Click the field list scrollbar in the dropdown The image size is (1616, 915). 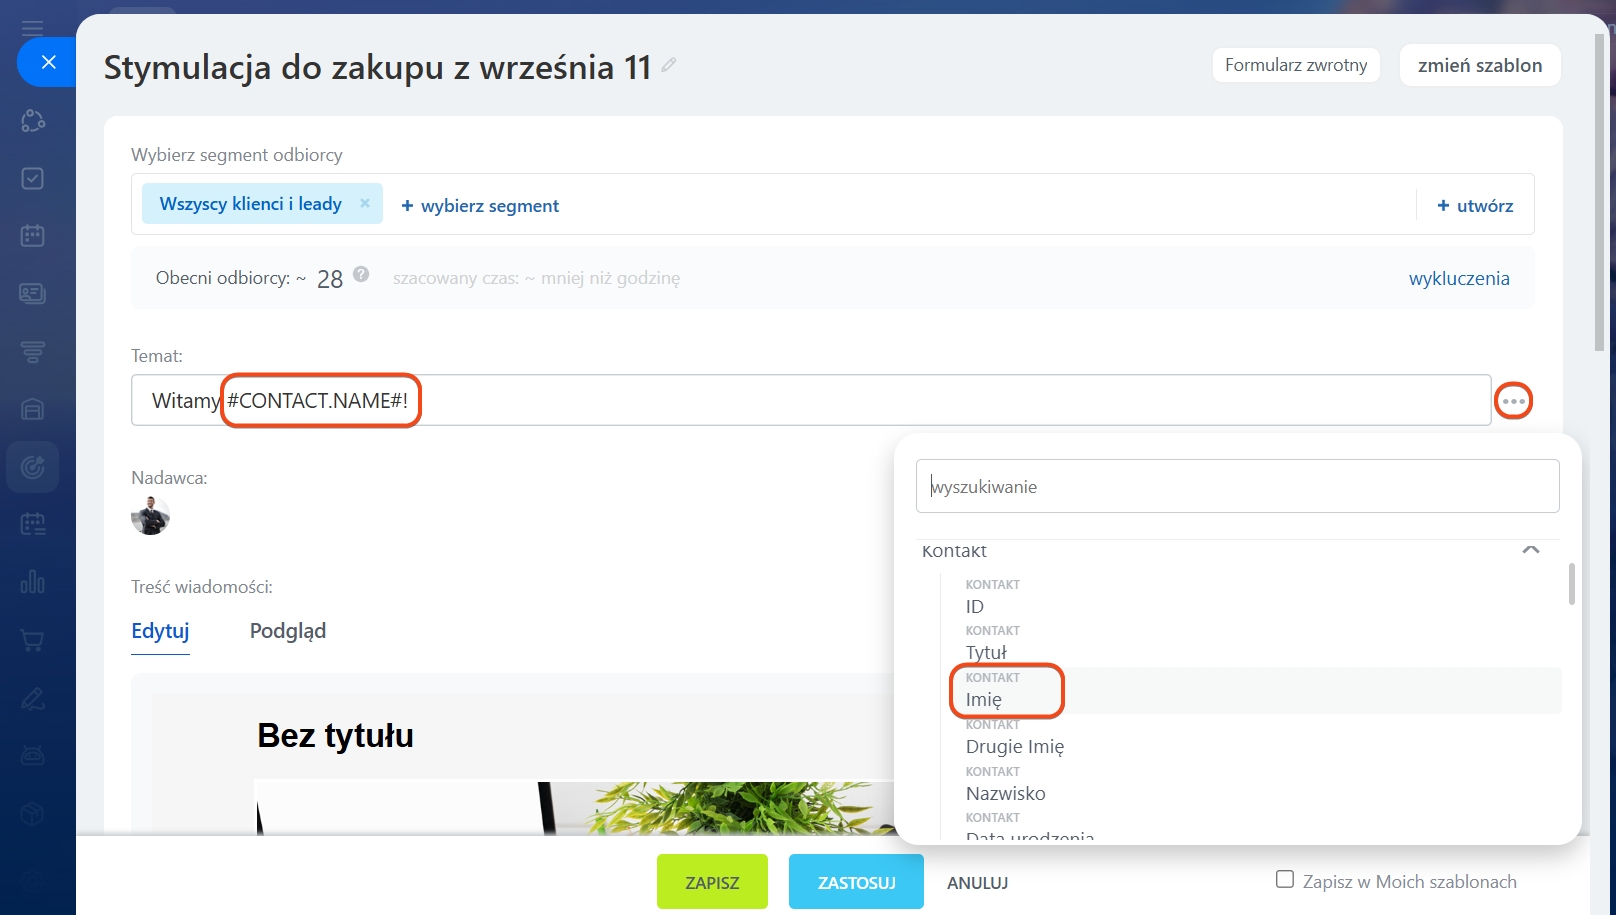pos(1572,584)
